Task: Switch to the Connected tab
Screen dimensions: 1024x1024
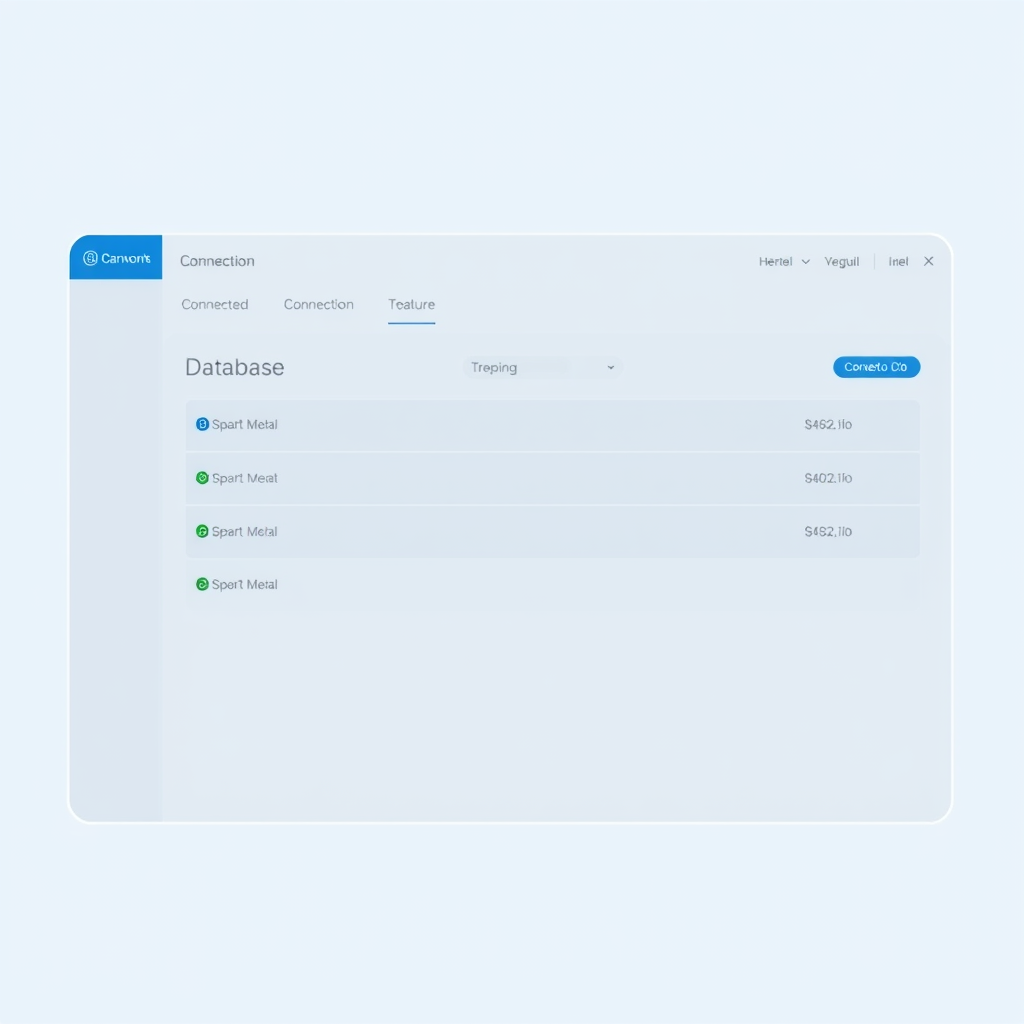Action: 215,305
